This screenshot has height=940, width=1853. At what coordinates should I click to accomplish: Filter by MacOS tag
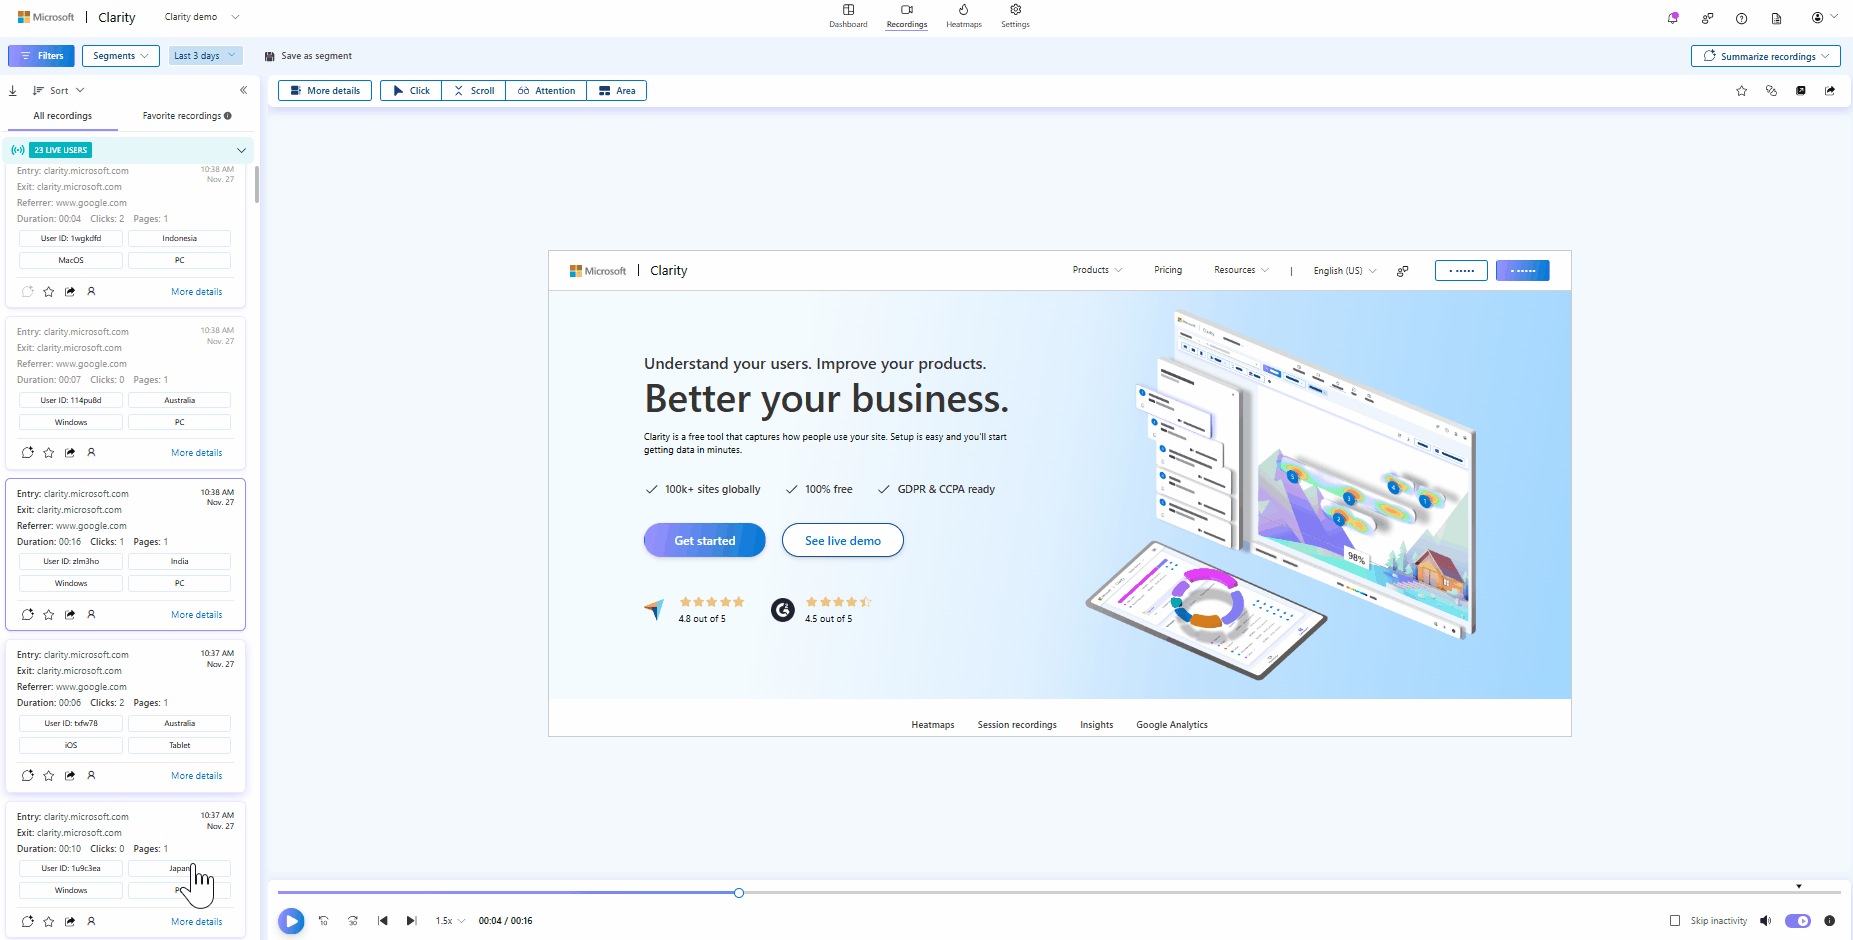pos(71,260)
